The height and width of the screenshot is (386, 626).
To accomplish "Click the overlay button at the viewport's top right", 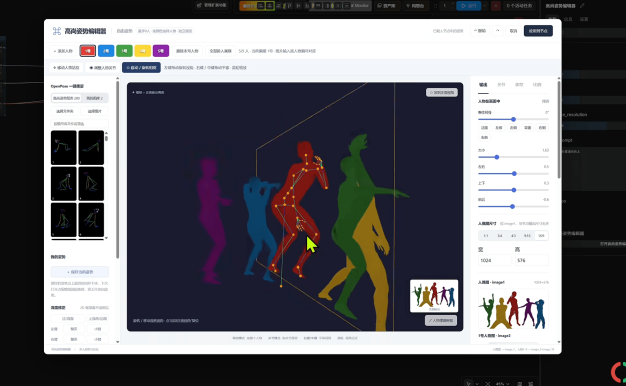I will (442, 92).
